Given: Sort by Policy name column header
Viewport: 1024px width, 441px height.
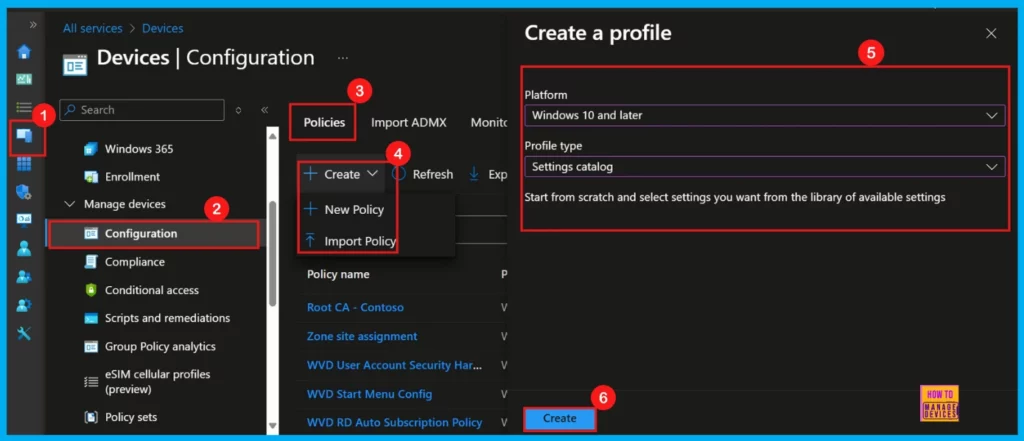Looking at the screenshot, I should [x=338, y=274].
